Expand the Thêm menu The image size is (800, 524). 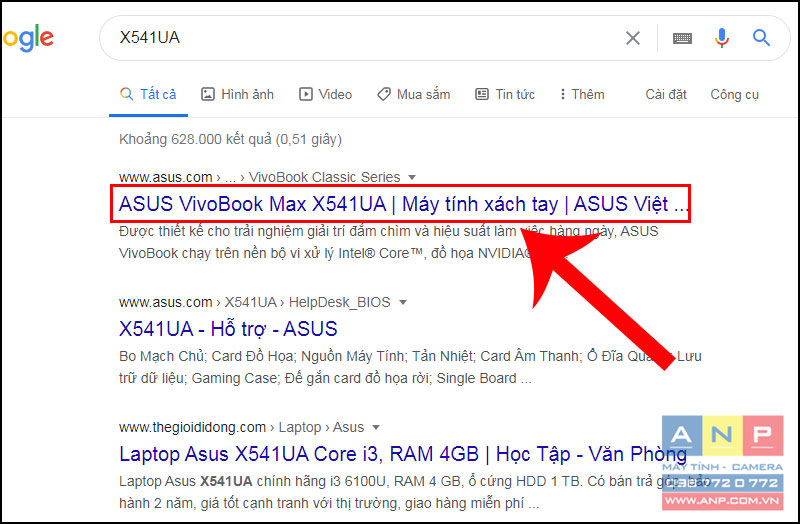(582, 94)
